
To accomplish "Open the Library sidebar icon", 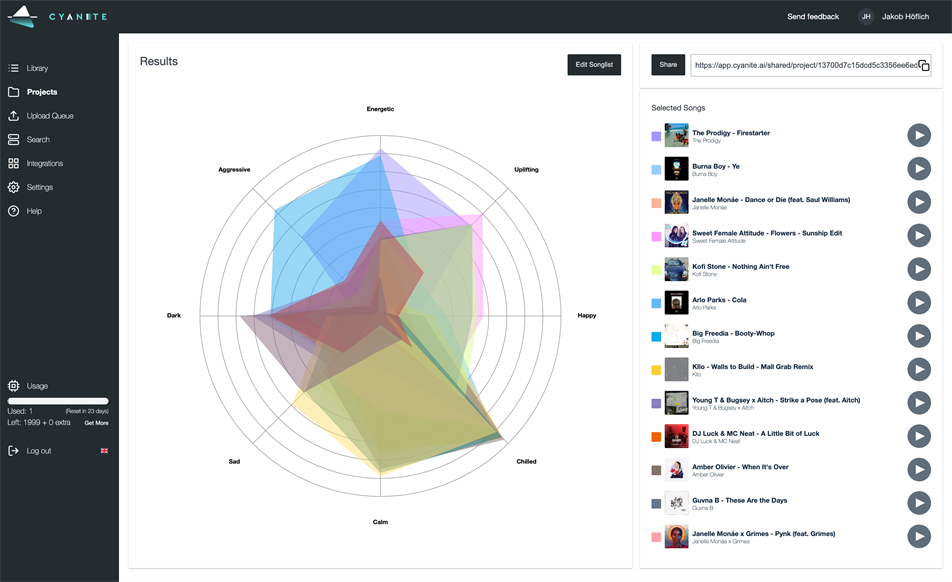I will pos(13,68).
